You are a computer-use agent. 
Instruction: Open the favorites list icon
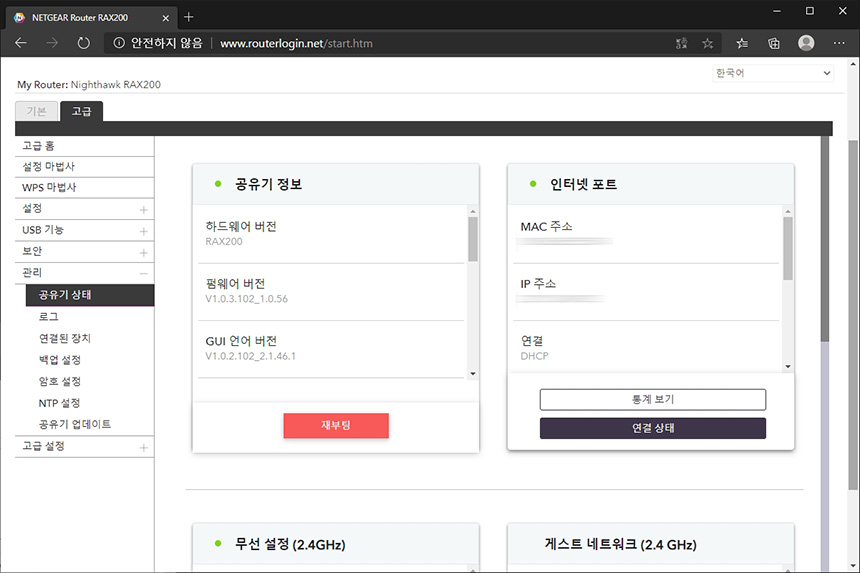(742, 43)
